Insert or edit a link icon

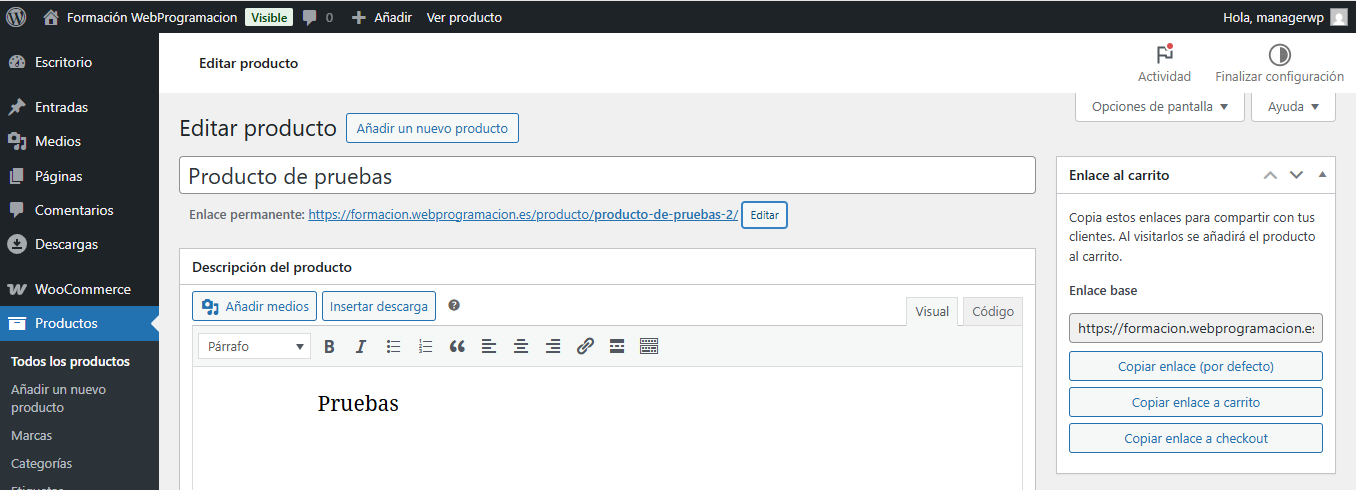coord(585,347)
